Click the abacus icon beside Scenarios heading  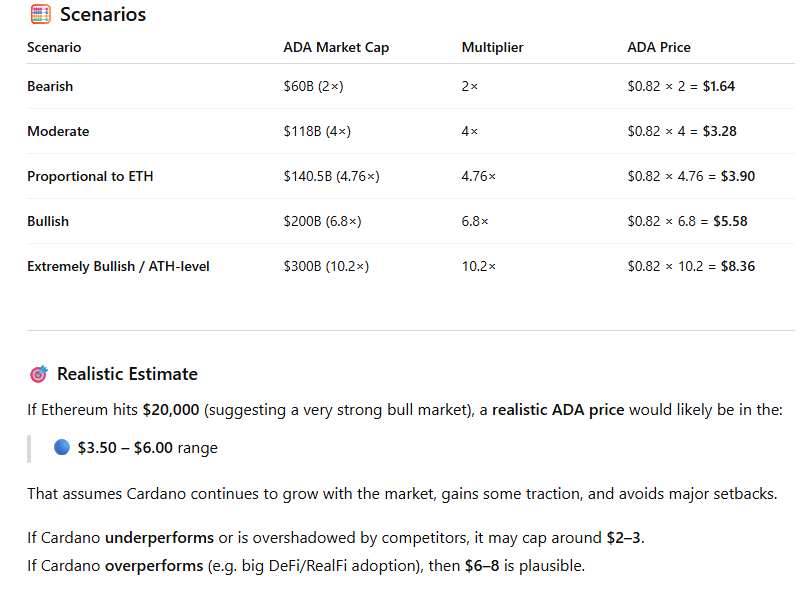(x=40, y=15)
